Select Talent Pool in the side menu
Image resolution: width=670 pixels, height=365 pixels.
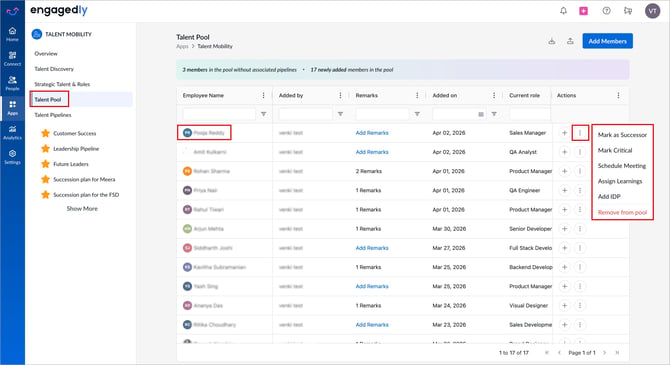pyautogui.click(x=47, y=100)
